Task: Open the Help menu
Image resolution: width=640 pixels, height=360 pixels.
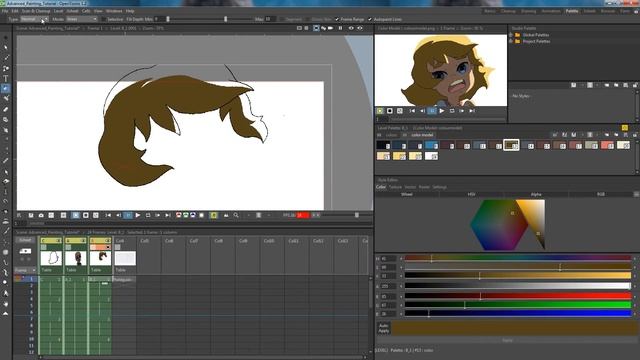Action: coord(130,11)
